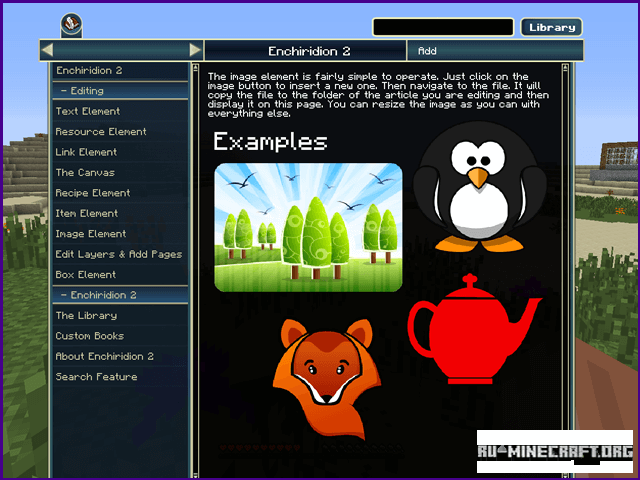Open the Box Element article
Image resolution: width=640 pixels, height=480 pixels.
click(120, 274)
